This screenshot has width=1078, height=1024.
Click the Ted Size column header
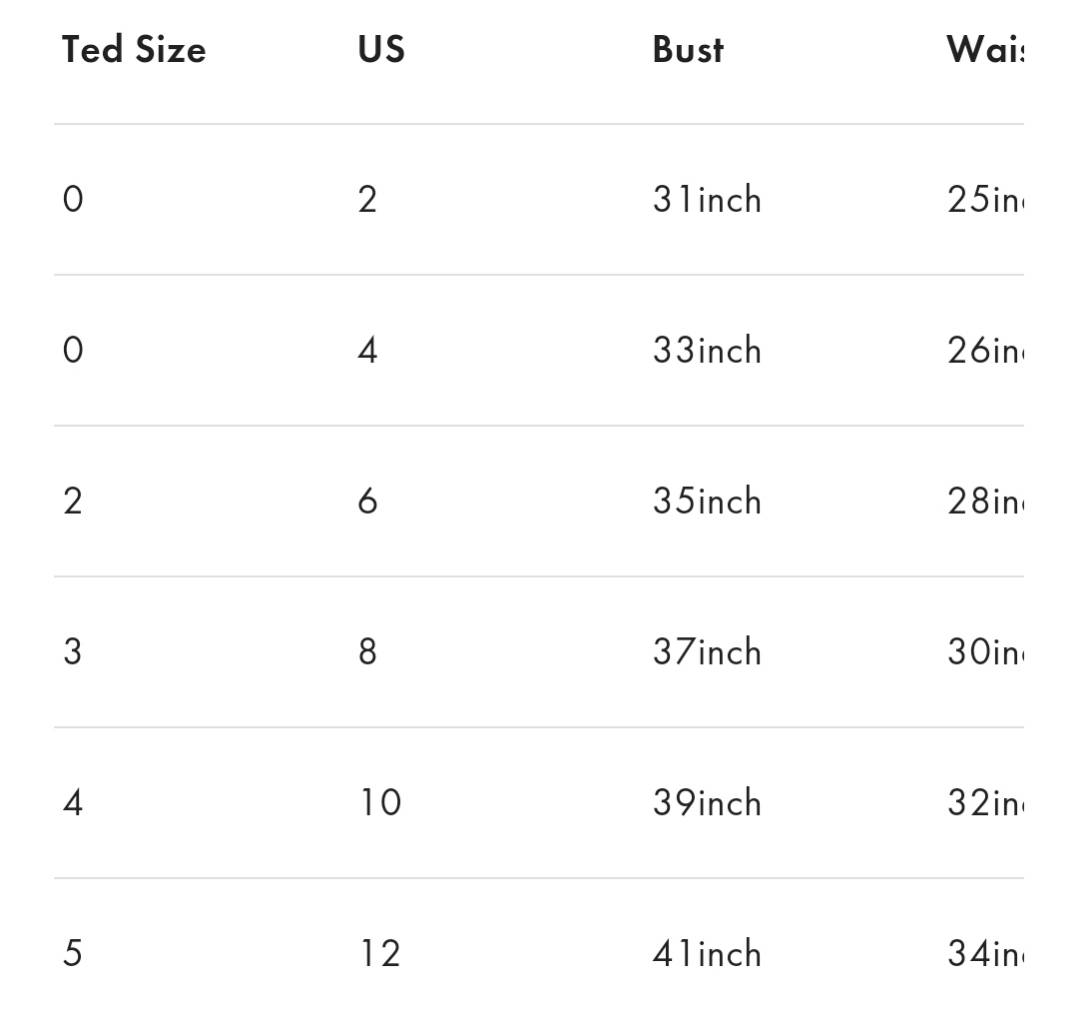point(134,50)
